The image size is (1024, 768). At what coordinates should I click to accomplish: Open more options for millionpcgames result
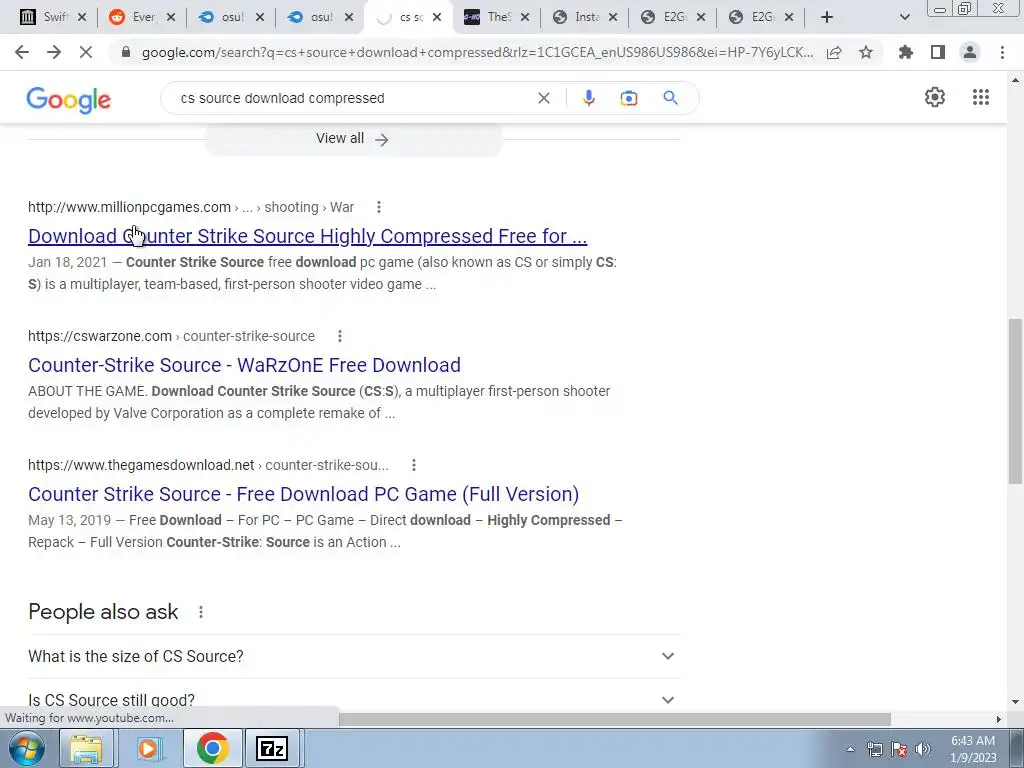(379, 207)
